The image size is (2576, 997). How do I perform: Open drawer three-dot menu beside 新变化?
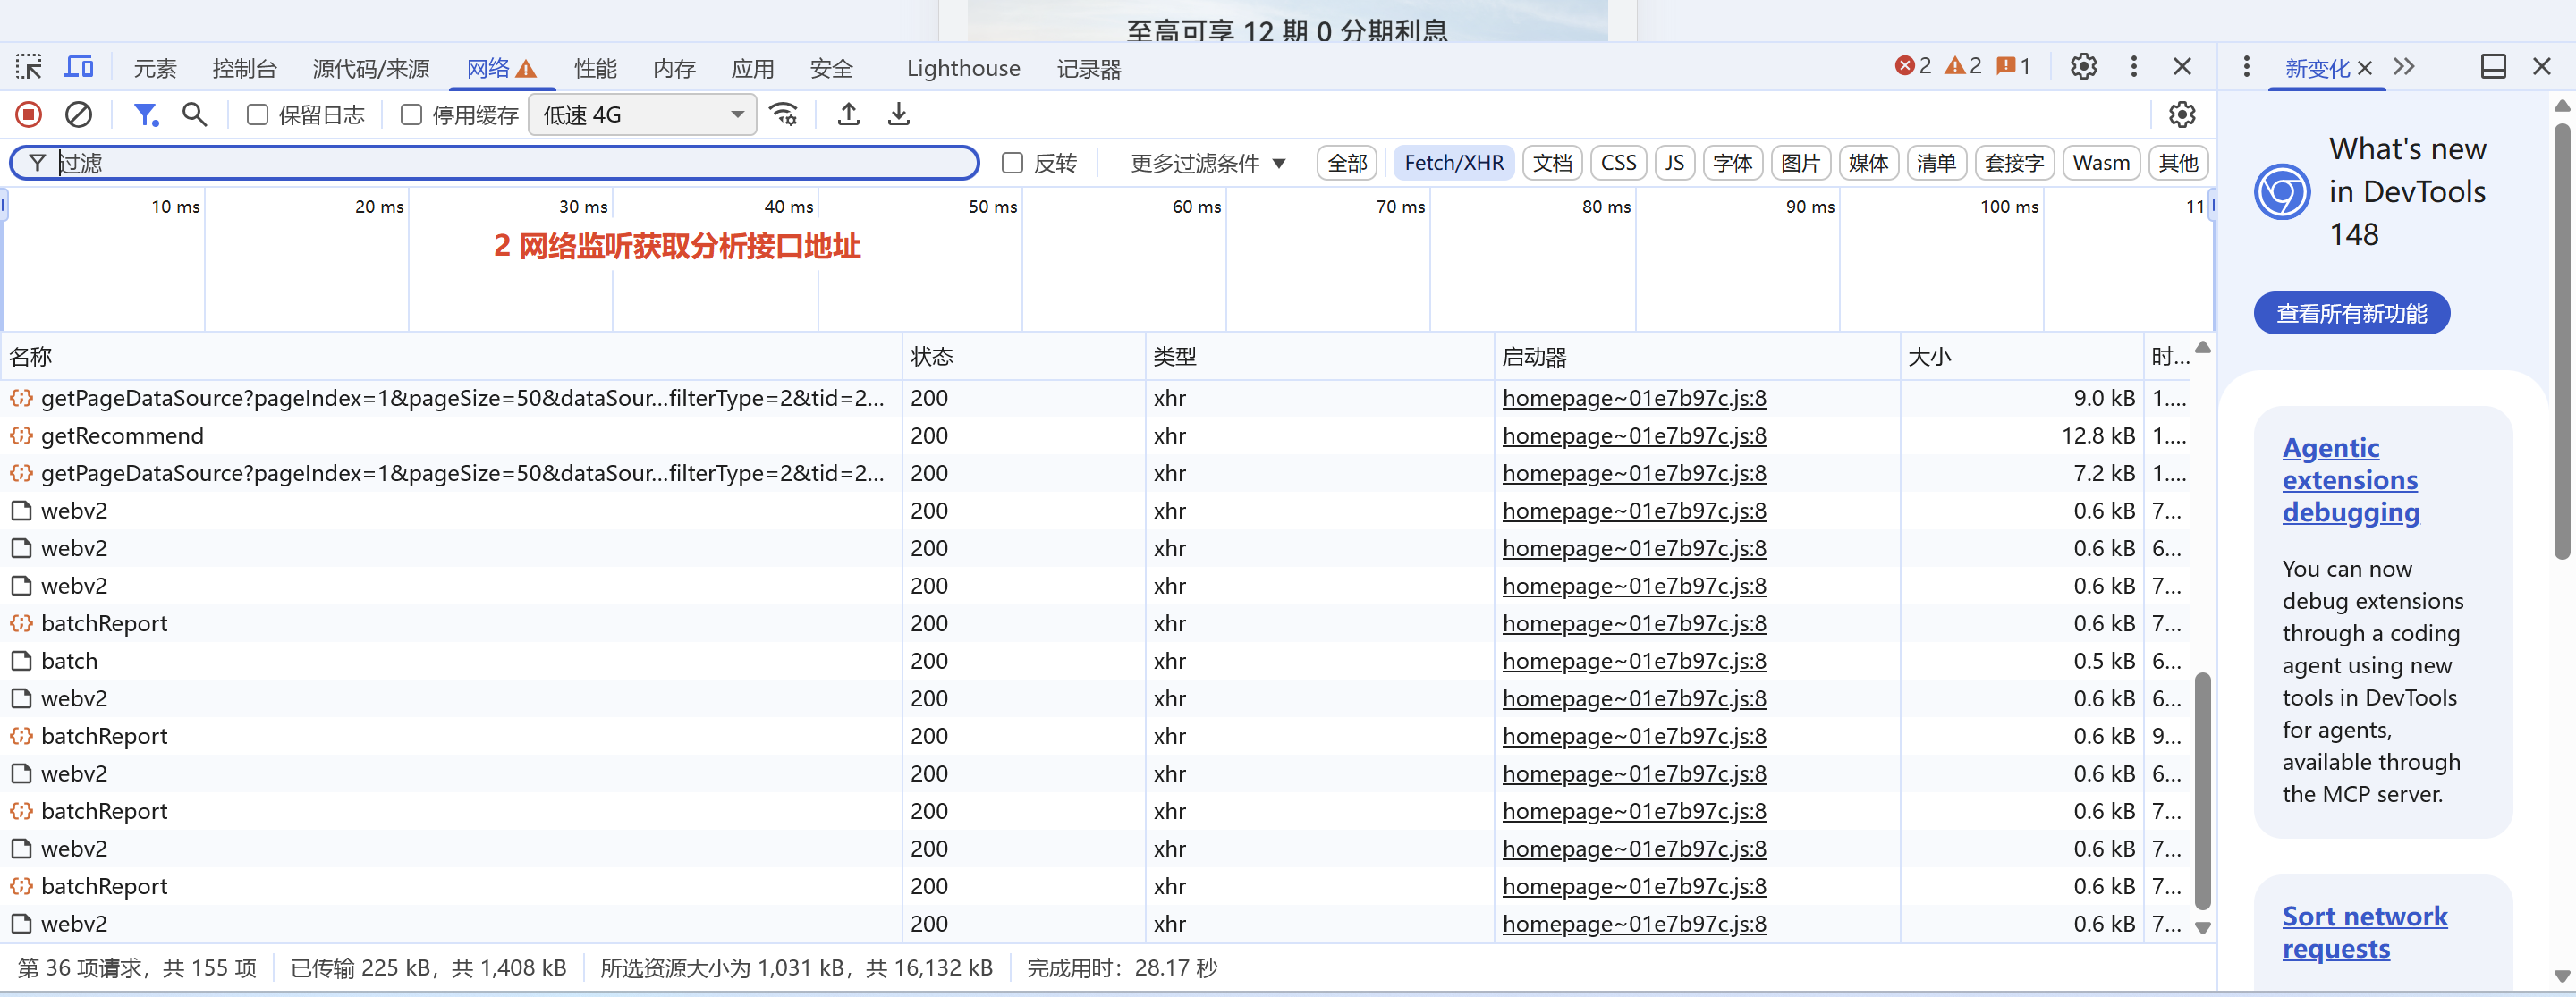click(x=2247, y=67)
